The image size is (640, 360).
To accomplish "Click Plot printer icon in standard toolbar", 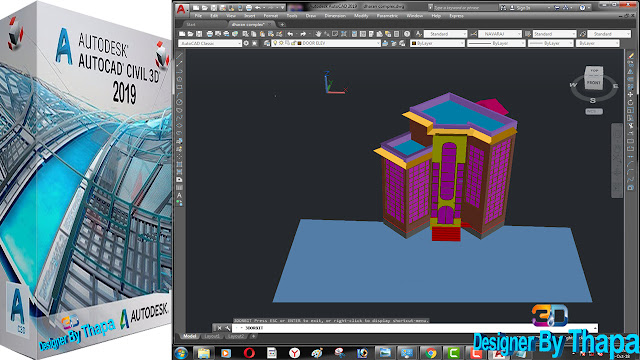I will pyautogui.click(x=210, y=34).
